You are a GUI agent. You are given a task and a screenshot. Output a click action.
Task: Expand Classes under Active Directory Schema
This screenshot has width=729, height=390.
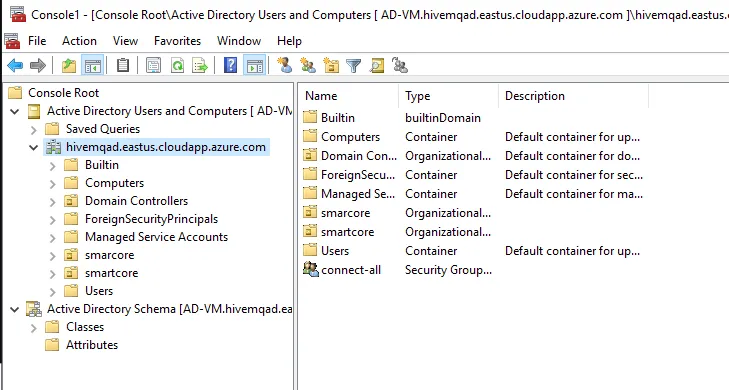click(x=33, y=328)
